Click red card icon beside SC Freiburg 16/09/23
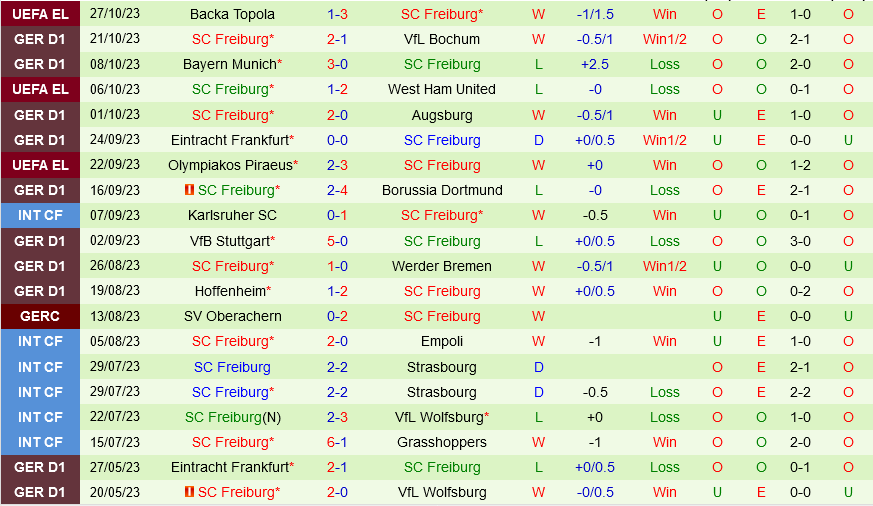Image resolution: width=873 pixels, height=506 pixels. [x=189, y=190]
